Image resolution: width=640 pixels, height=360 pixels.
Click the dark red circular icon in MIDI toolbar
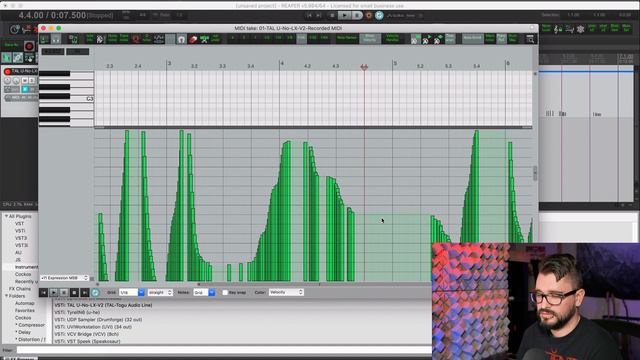tap(136, 39)
